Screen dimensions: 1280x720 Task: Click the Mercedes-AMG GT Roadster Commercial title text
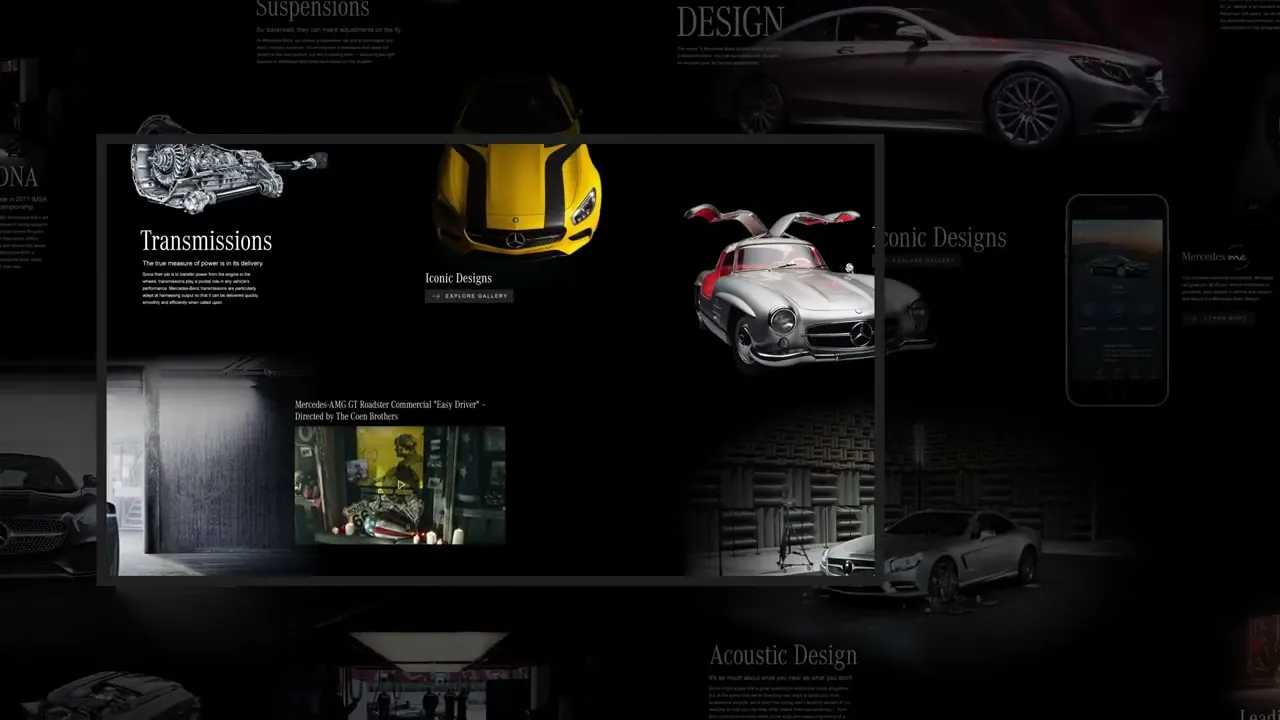point(390,410)
